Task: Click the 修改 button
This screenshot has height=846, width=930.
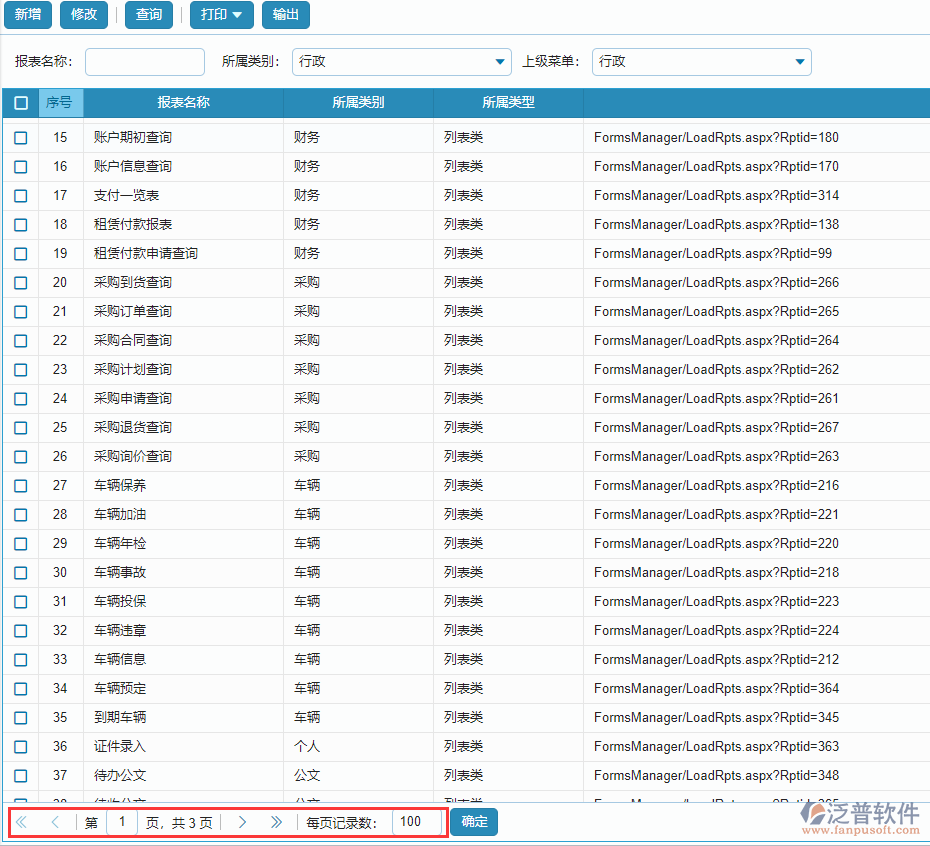Action: click(x=84, y=15)
